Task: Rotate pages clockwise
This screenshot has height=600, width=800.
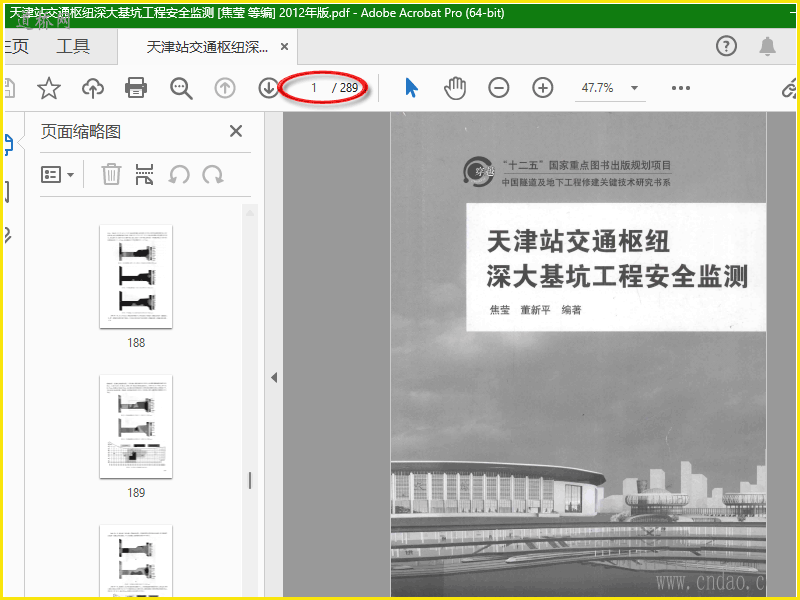Action: tap(213, 175)
